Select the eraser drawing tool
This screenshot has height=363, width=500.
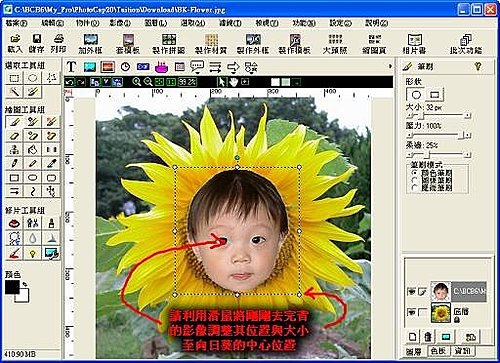tap(14, 136)
